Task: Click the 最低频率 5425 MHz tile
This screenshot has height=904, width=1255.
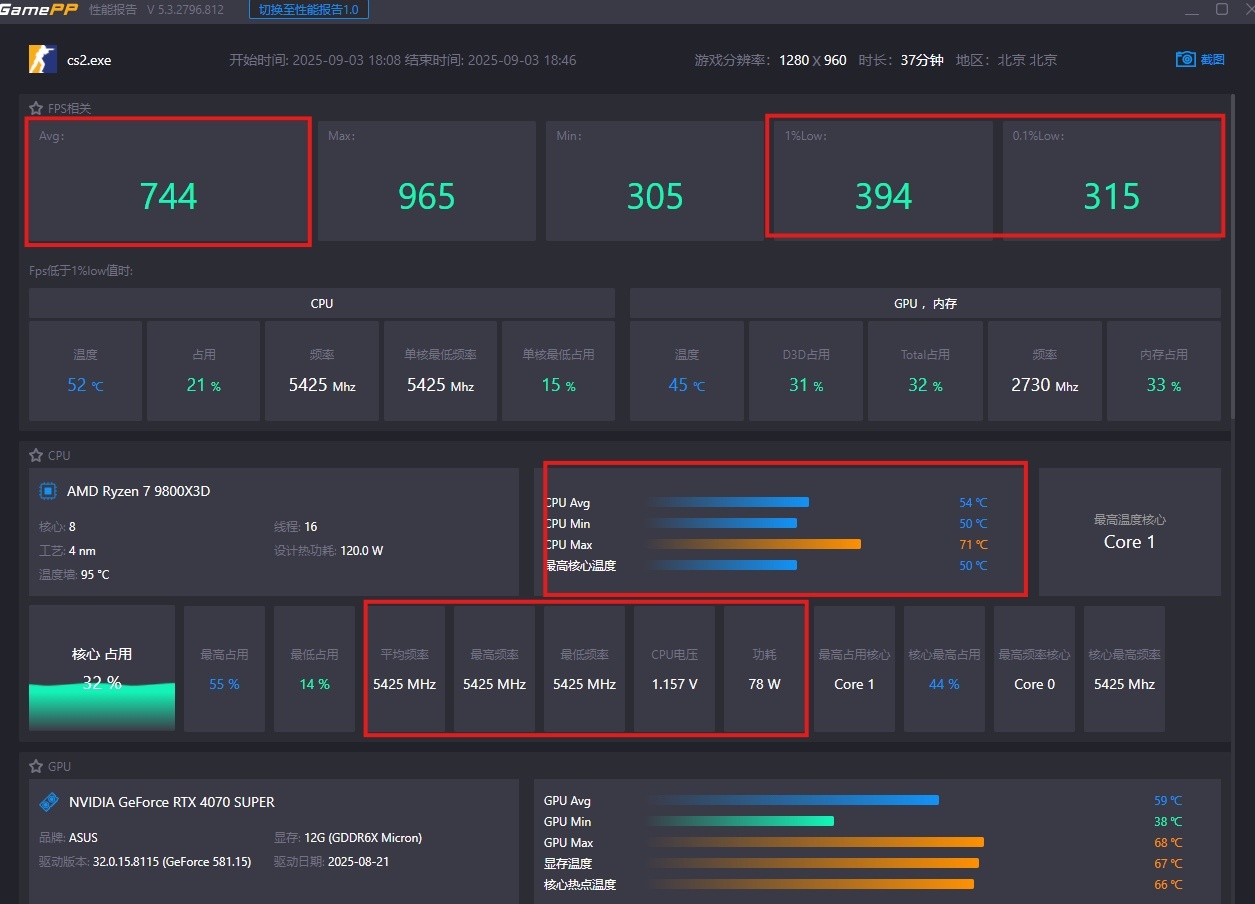Action: [584, 668]
